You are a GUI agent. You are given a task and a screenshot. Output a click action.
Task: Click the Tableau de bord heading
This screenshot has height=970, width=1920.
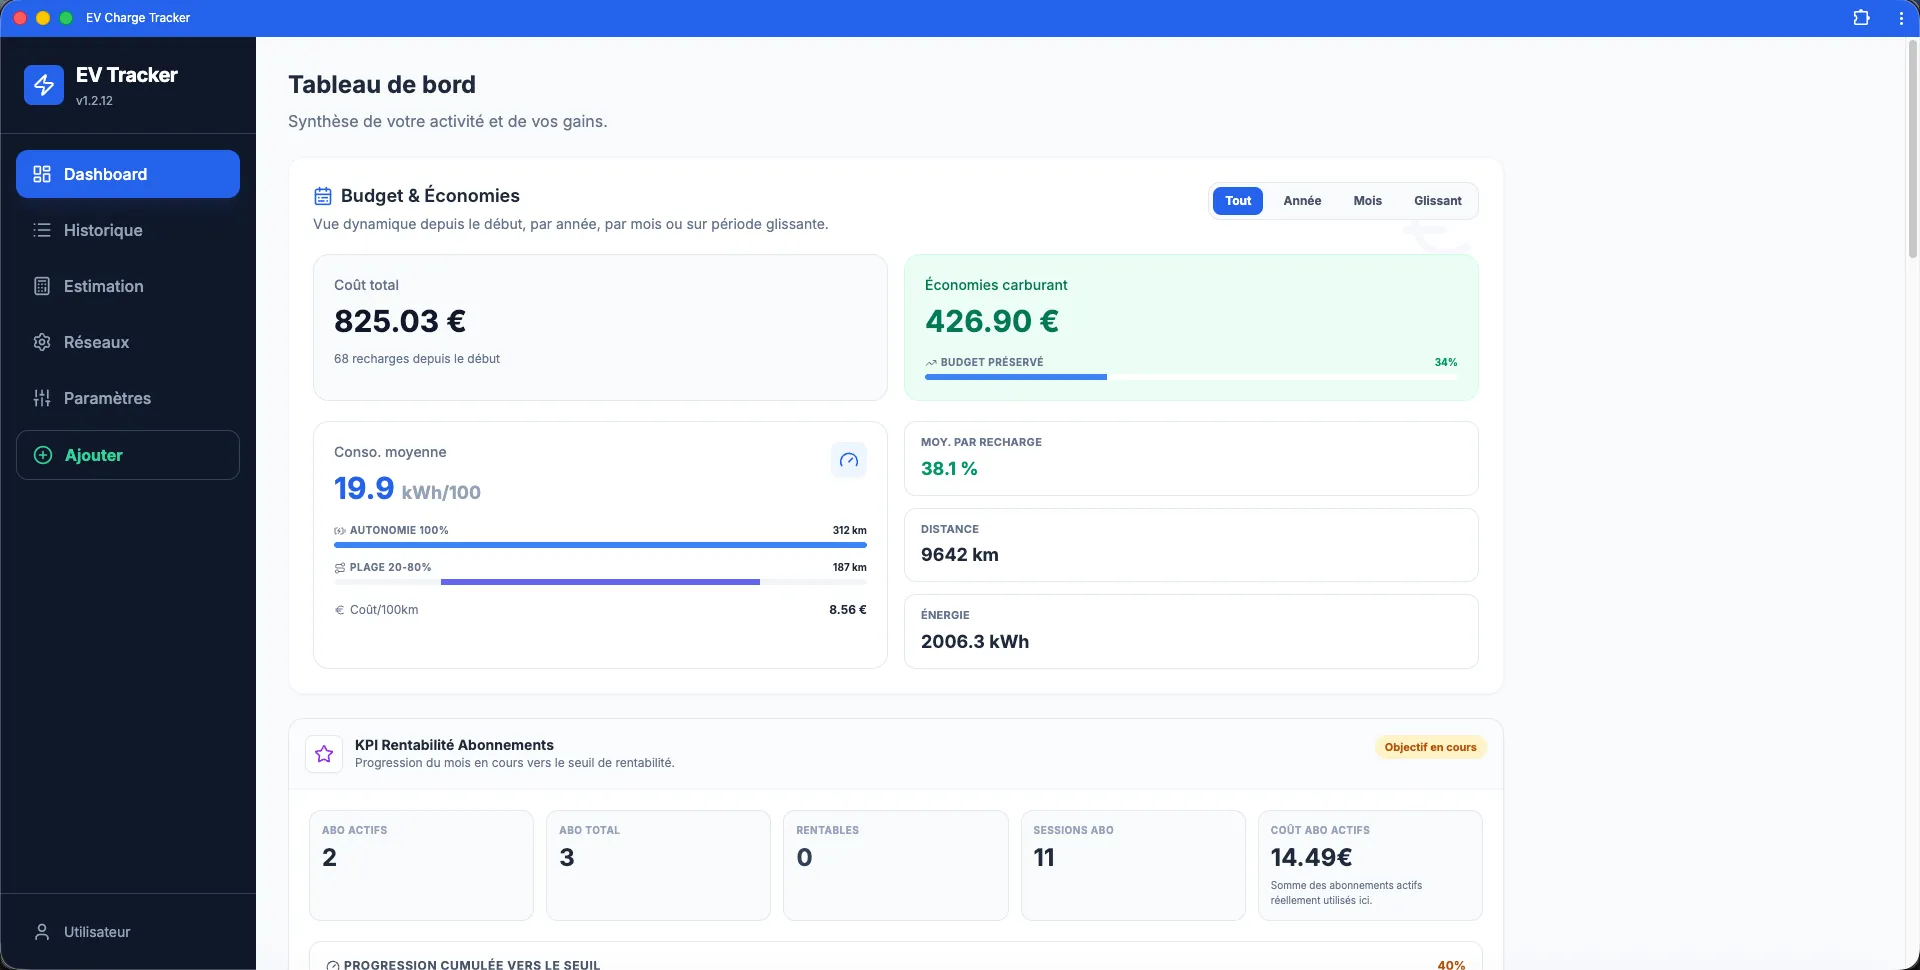coord(382,85)
